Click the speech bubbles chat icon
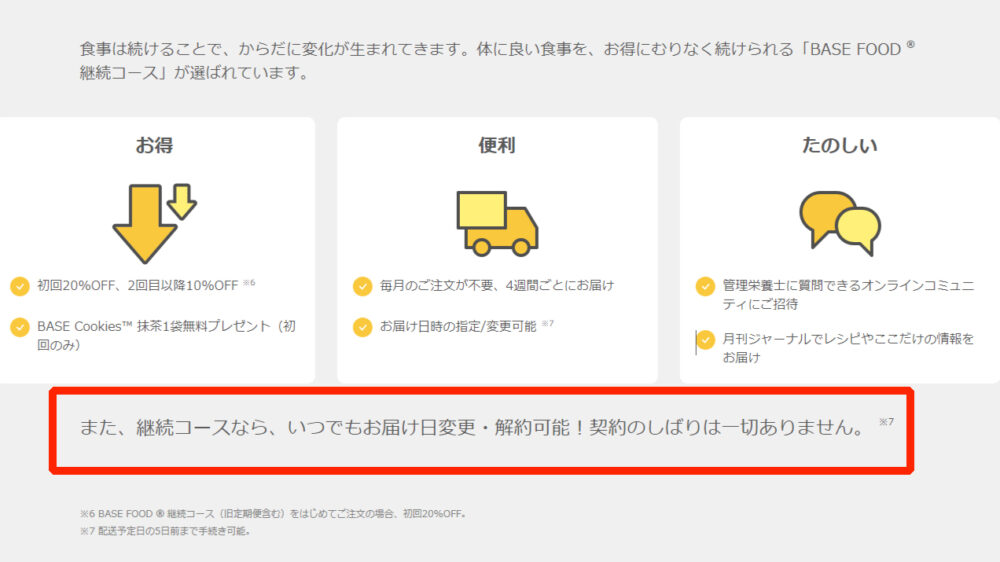Viewport: 1000px width, 562px height. pyautogui.click(x=840, y=223)
